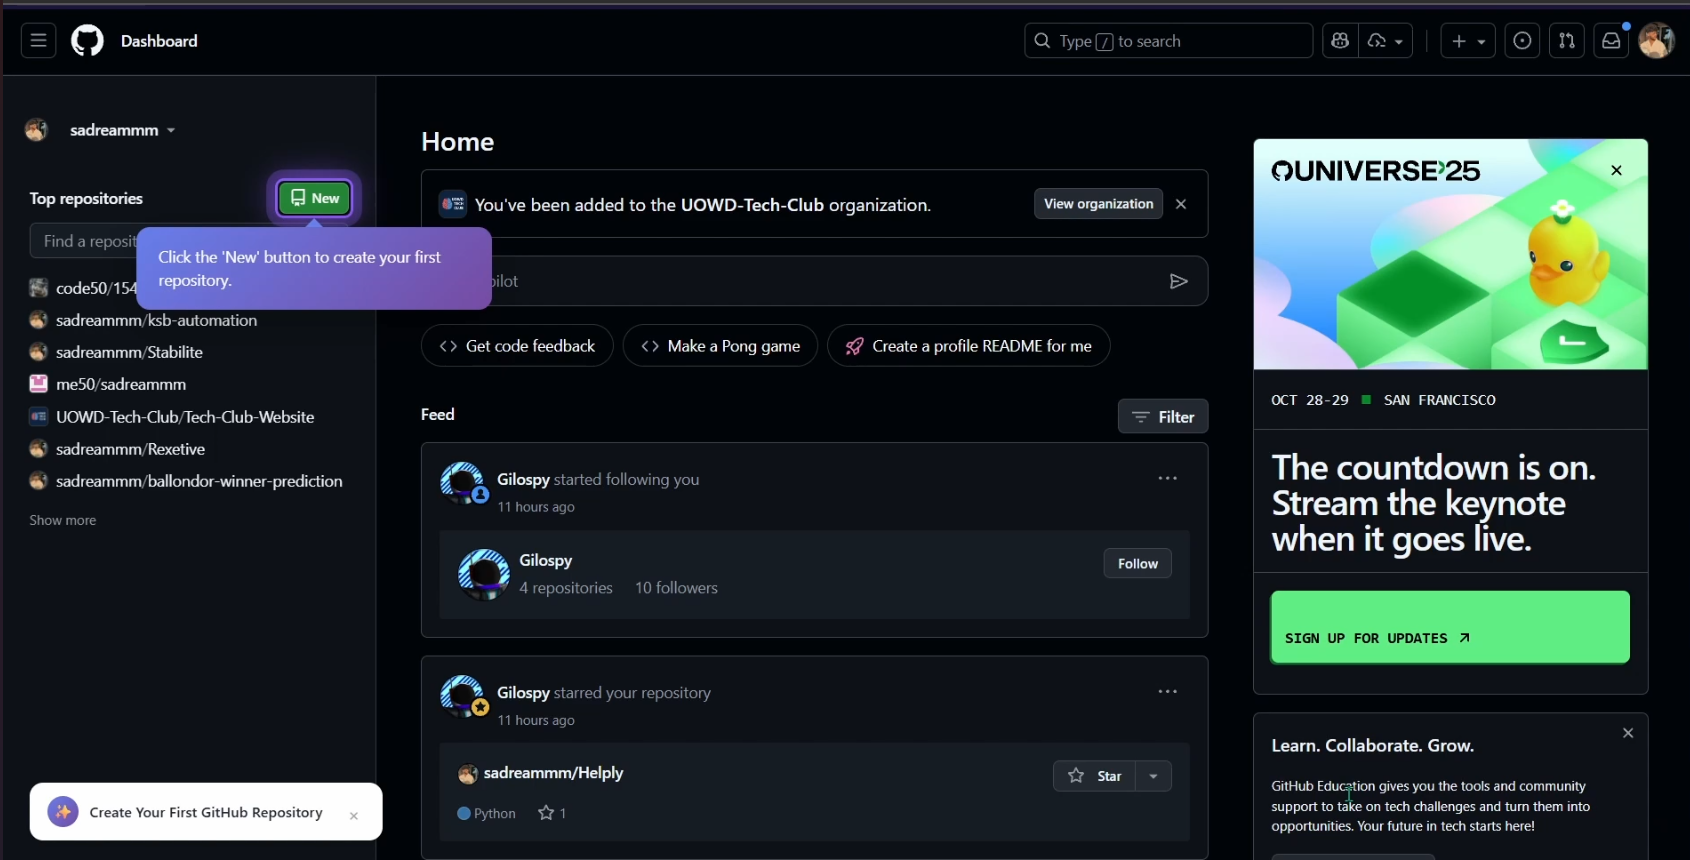Click SIGN UP FOR UPDATES button
Viewport: 1690px width, 860px height.
pos(1450,627)
